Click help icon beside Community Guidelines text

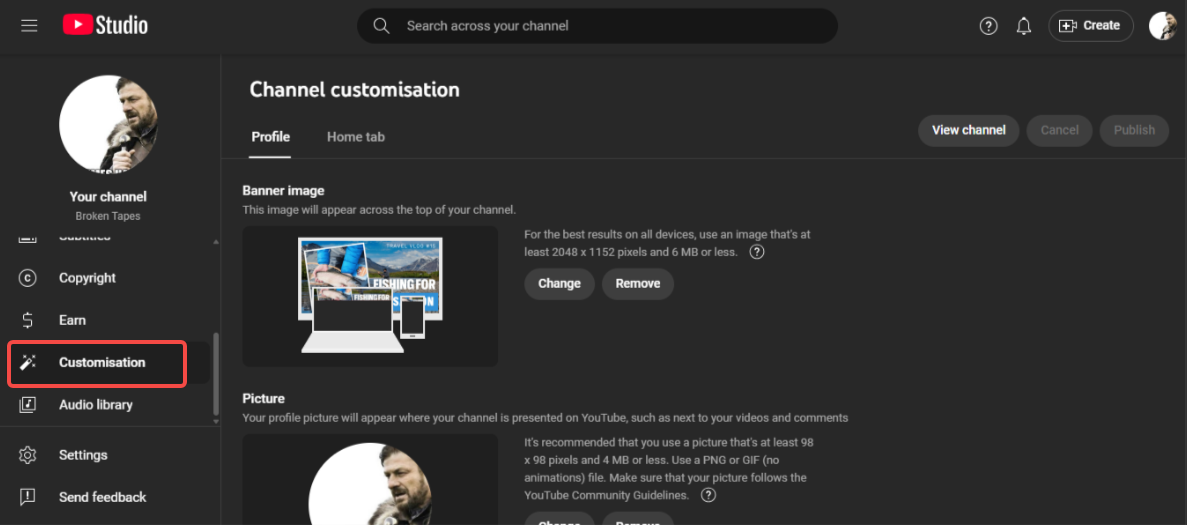click(x=708, y=495)
